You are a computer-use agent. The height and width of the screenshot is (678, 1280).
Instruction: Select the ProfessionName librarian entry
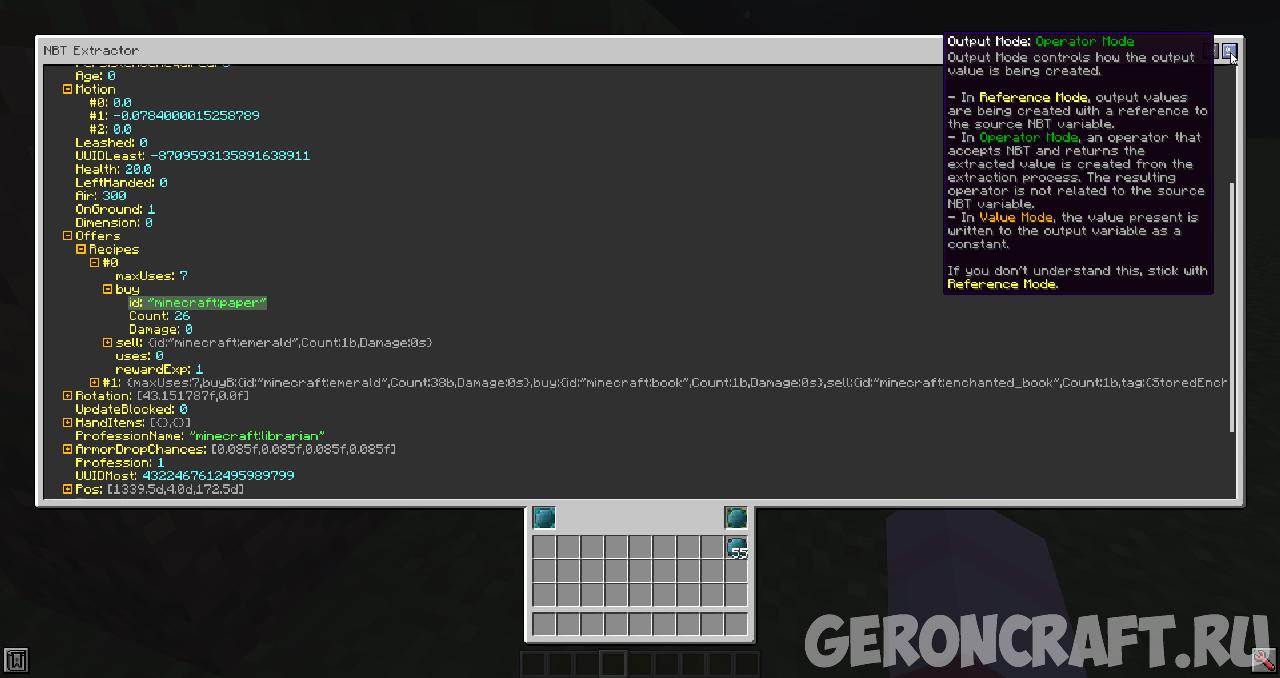pyautogui.click(x=199, y=436)
